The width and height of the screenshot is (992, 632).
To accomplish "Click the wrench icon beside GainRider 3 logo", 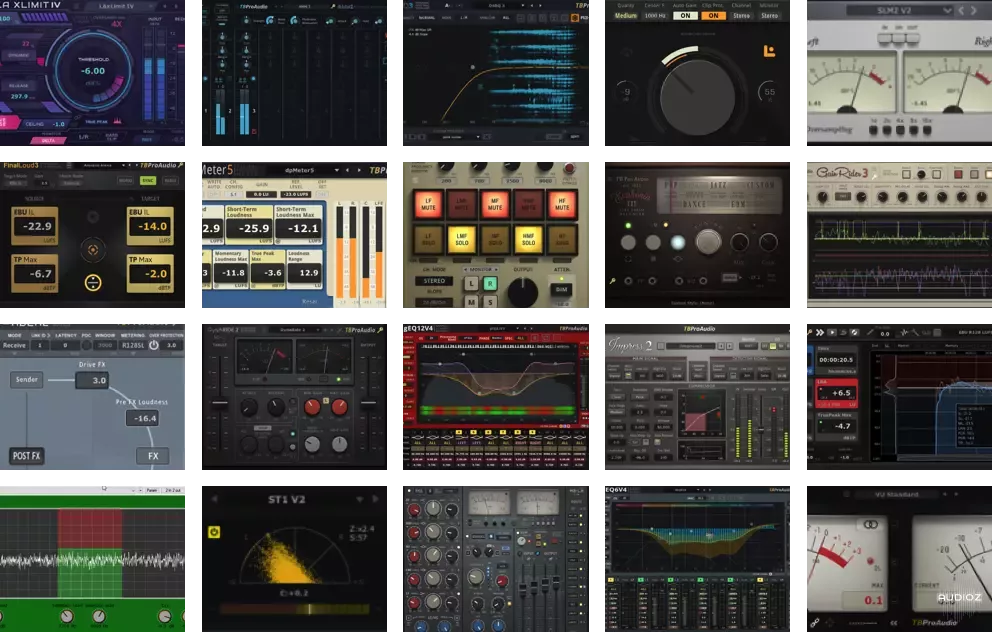I will coord(876,177).
